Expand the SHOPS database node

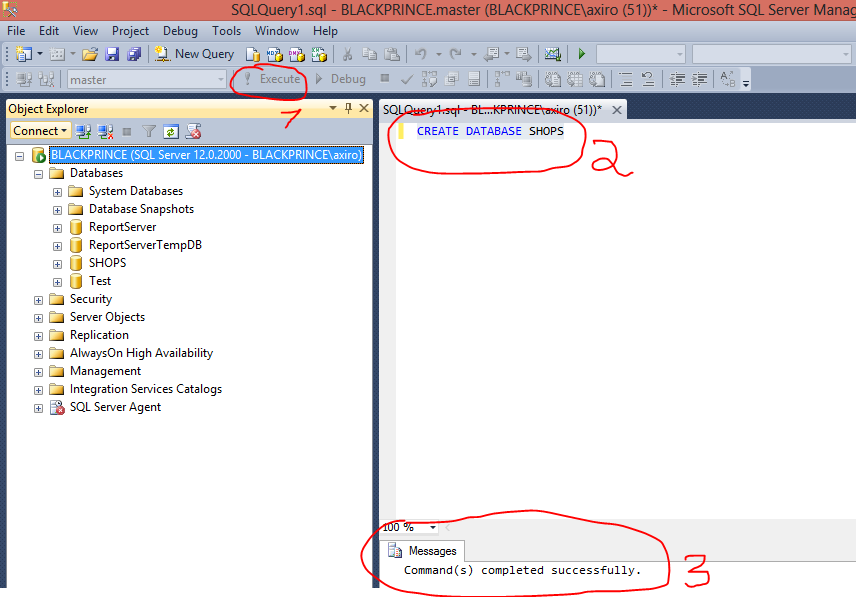pos(57,264)
